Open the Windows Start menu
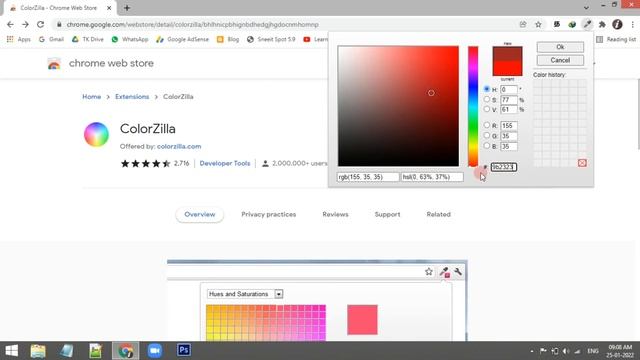The image size is (640, 360). [11, 351]
